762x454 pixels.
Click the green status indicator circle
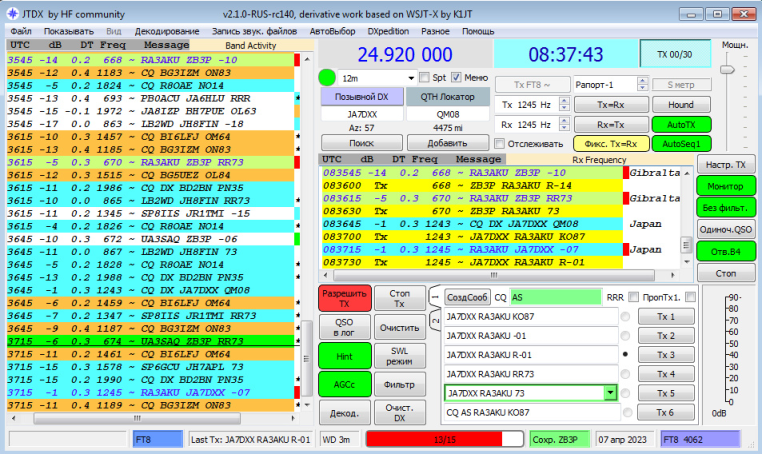(x=327, y=78)
